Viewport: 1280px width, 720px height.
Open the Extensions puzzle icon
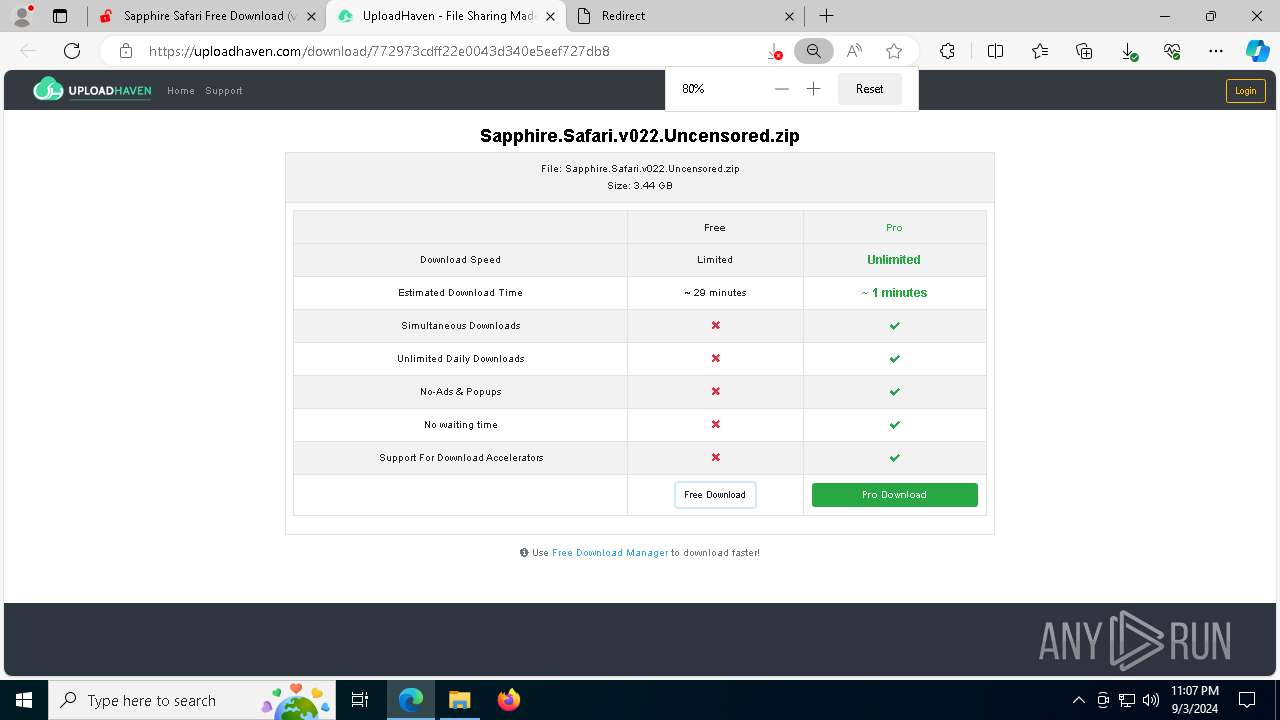click(947, 51)
